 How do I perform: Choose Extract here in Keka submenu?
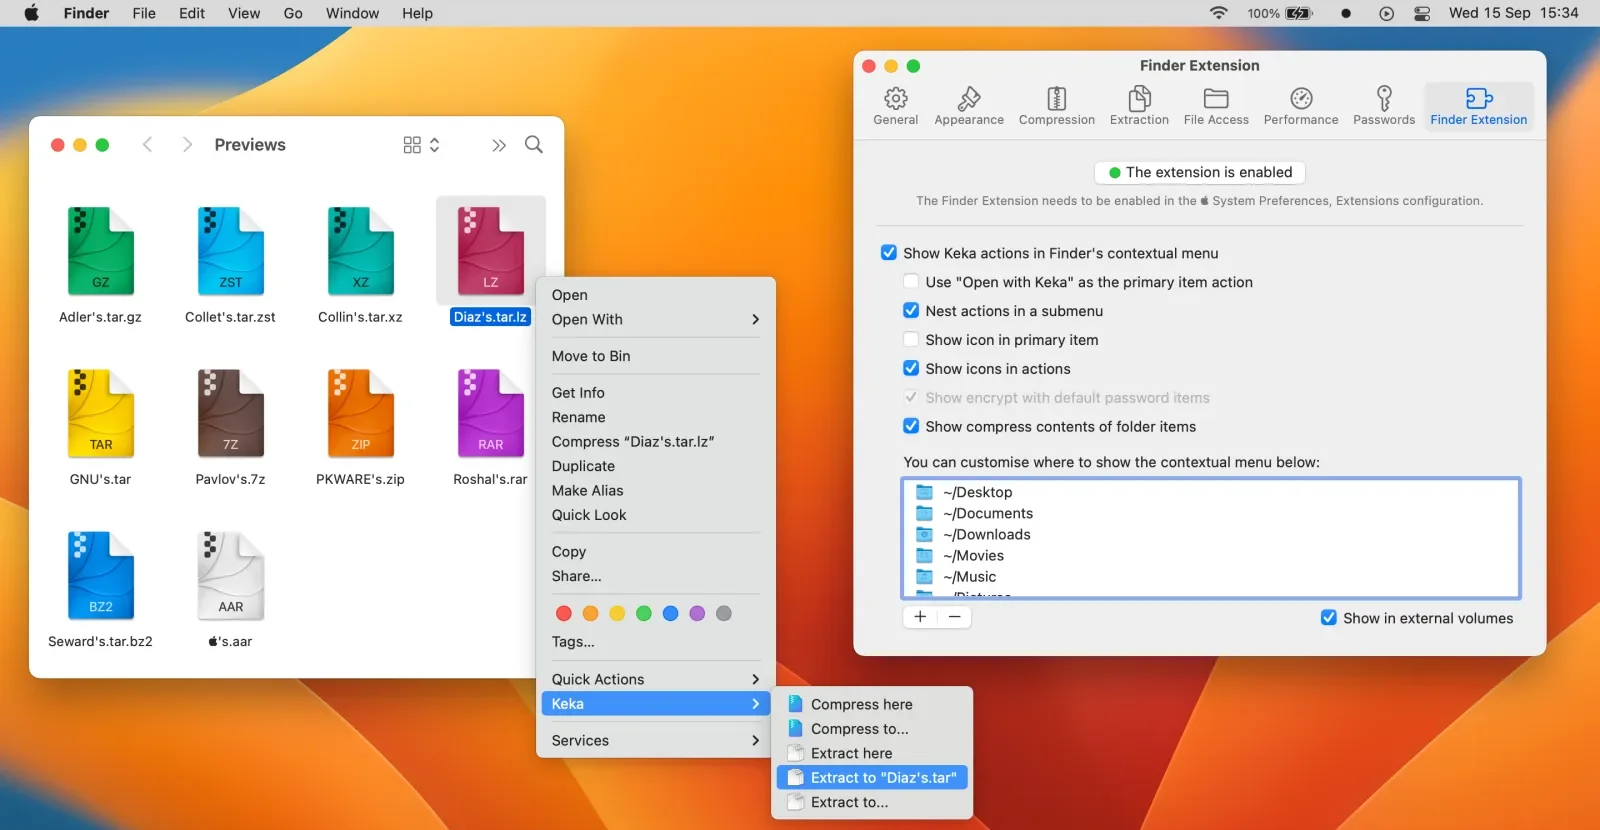coord(873,754)
